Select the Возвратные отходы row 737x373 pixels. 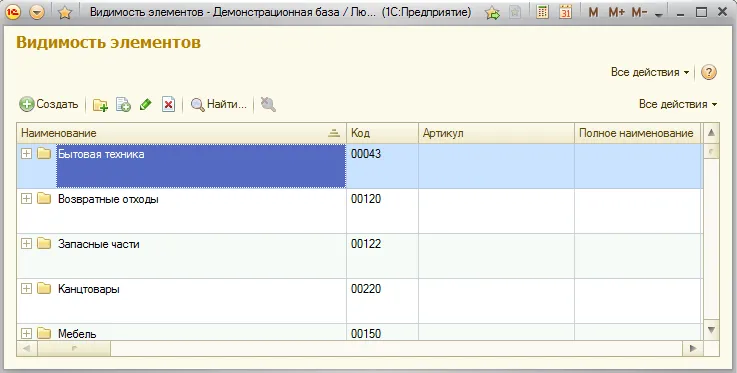point(360,211)
